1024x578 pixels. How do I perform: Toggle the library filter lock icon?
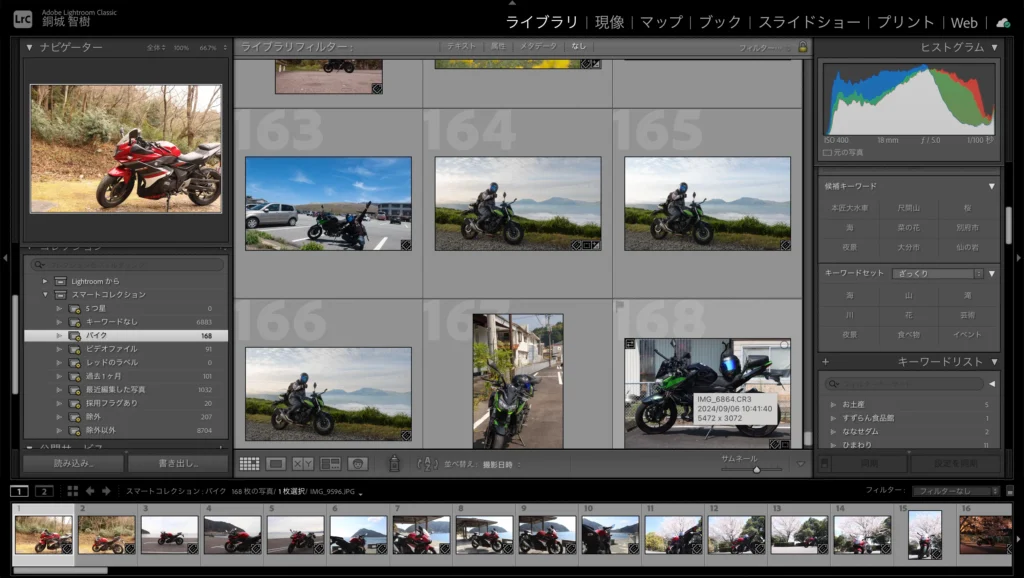(802, 47)
